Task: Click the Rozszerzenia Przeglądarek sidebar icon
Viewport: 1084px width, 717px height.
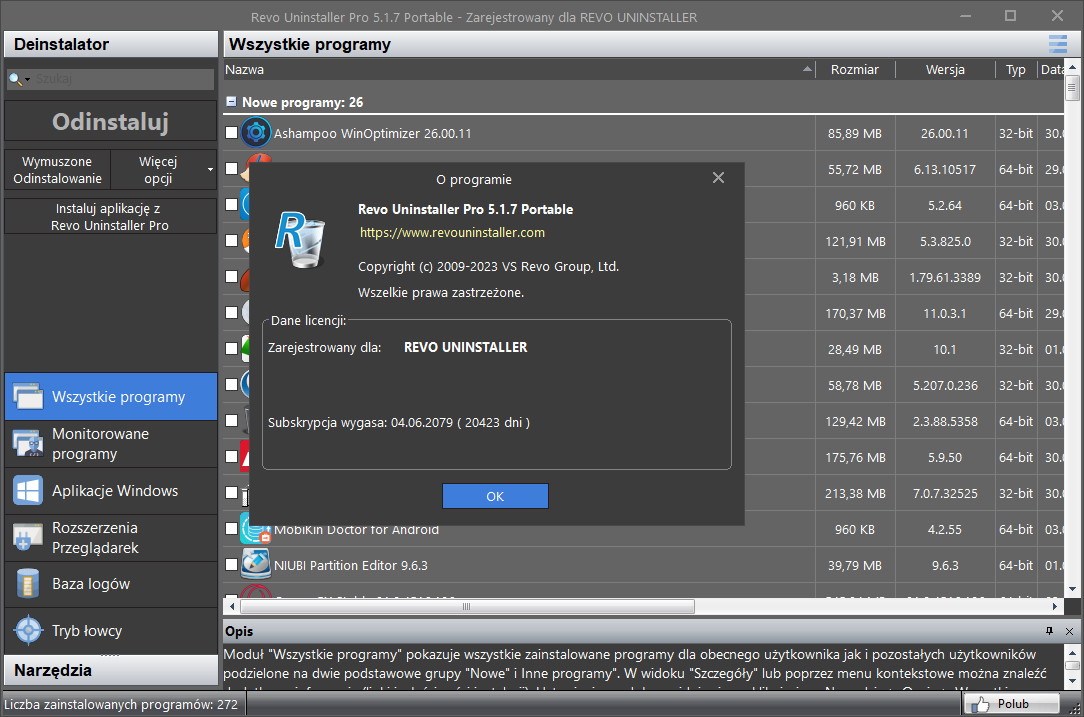Action: point(28,538)
